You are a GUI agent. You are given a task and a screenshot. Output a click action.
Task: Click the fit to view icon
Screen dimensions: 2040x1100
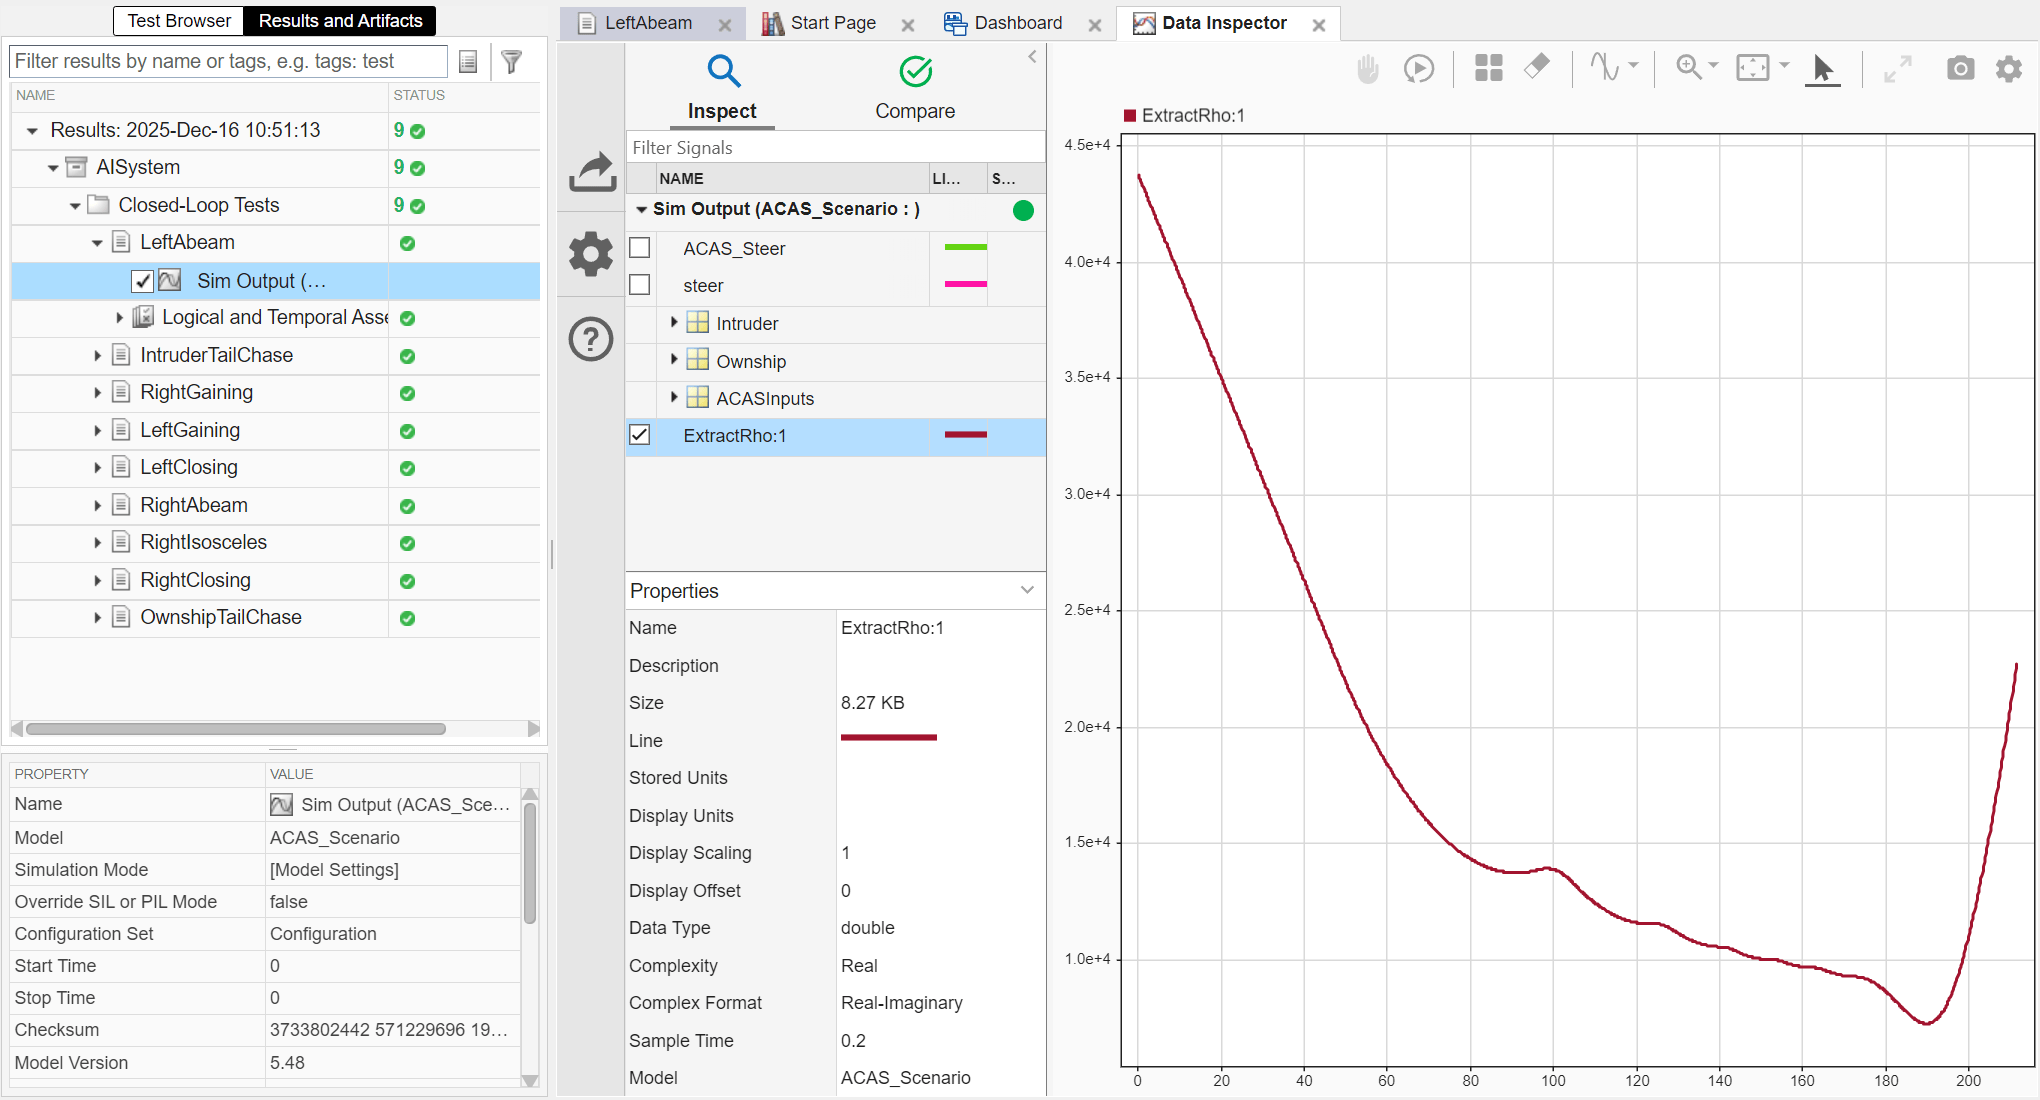[1753, 67]
